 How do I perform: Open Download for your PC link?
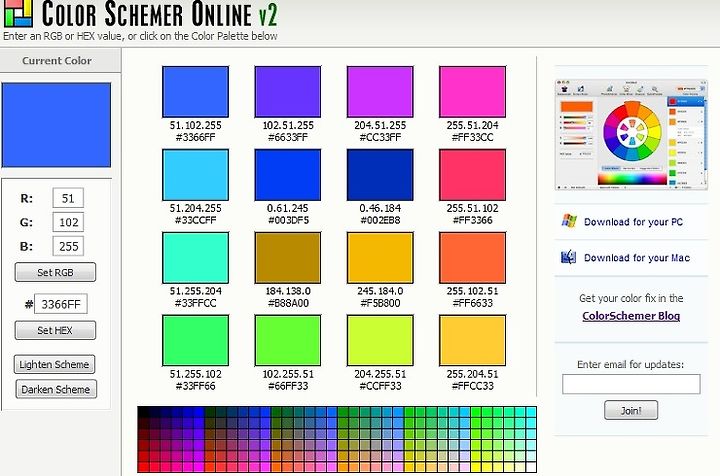[x=633, y=222]
